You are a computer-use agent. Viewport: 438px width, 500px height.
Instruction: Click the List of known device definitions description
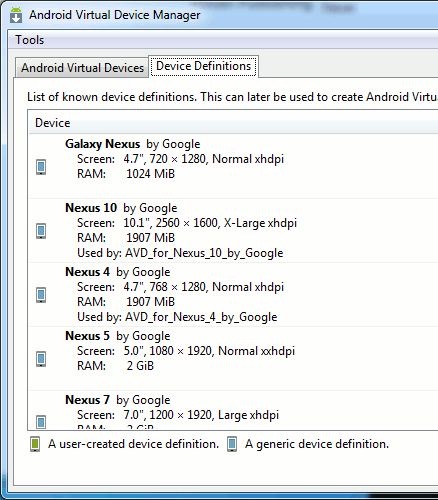(232, 97)
